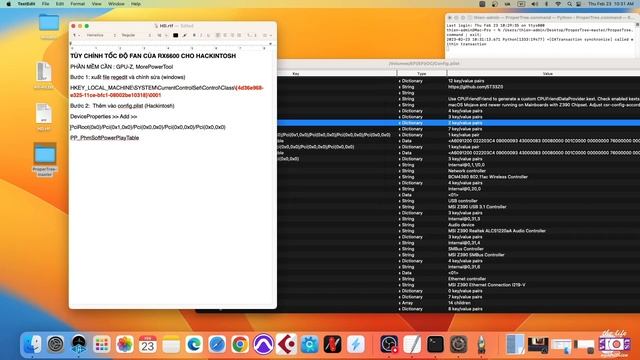This screenshot has width=640, height=360.
Task: Open Spotlight search from menu bar
Action: click(x=569, y=4)
